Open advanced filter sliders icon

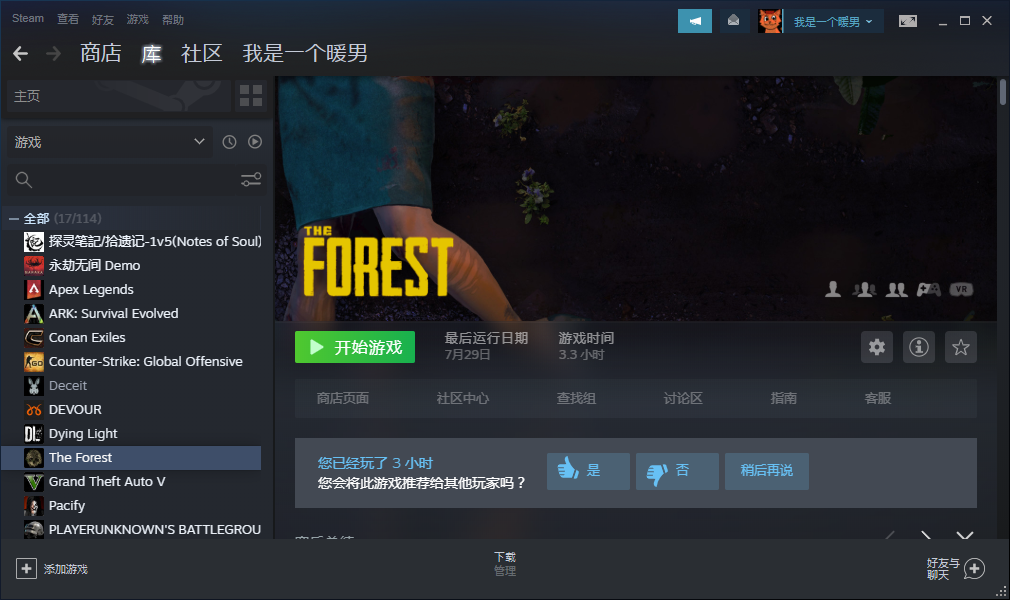click(251, 180)
